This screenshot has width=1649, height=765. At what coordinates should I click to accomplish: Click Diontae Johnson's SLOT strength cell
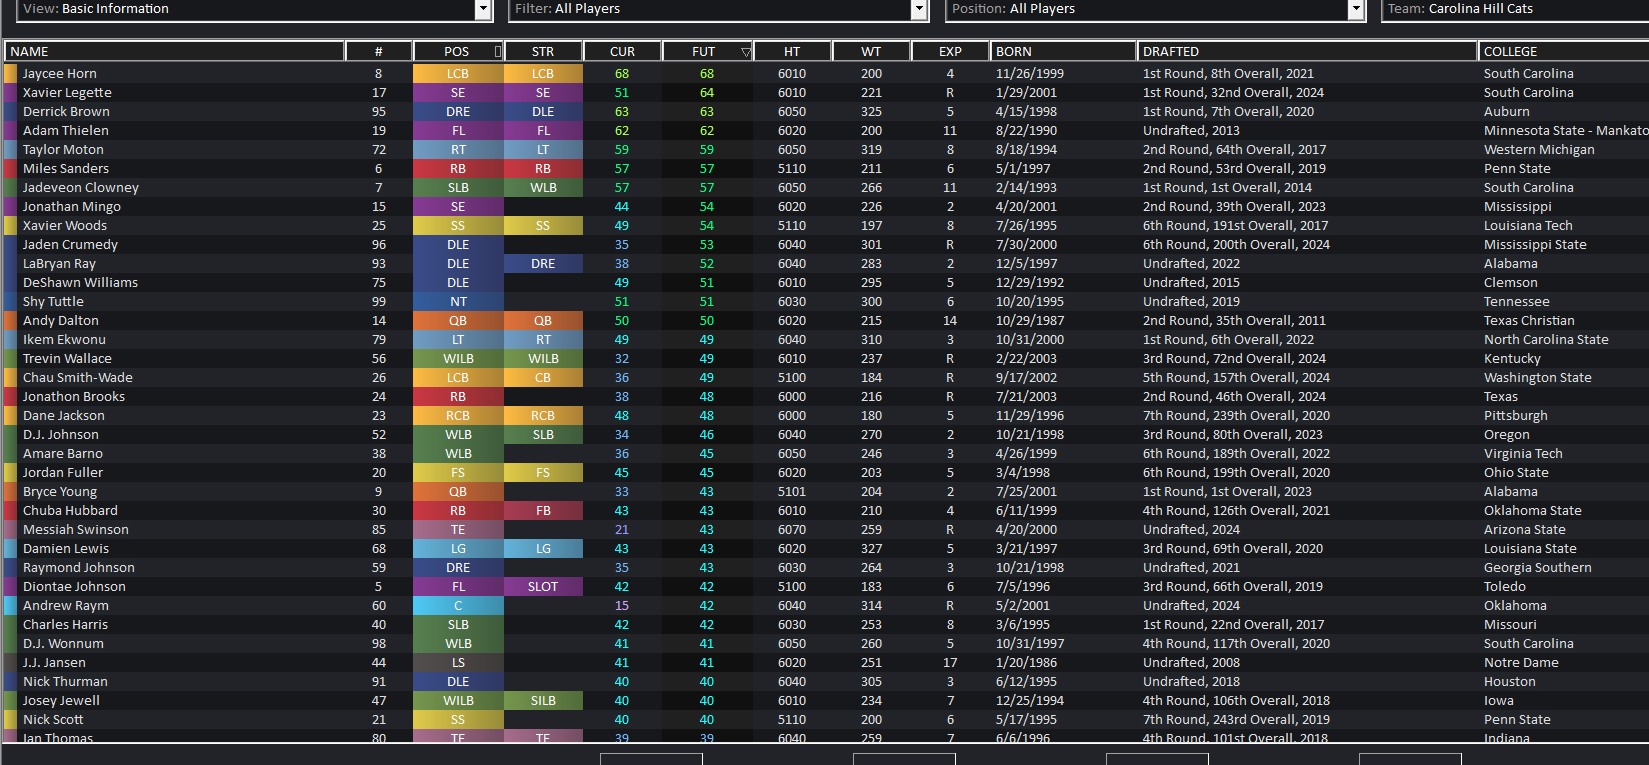543,586
